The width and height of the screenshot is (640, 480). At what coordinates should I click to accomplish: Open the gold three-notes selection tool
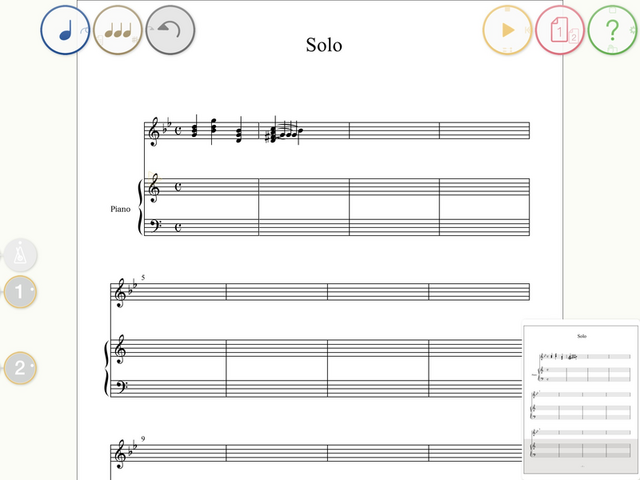[118, 30]
